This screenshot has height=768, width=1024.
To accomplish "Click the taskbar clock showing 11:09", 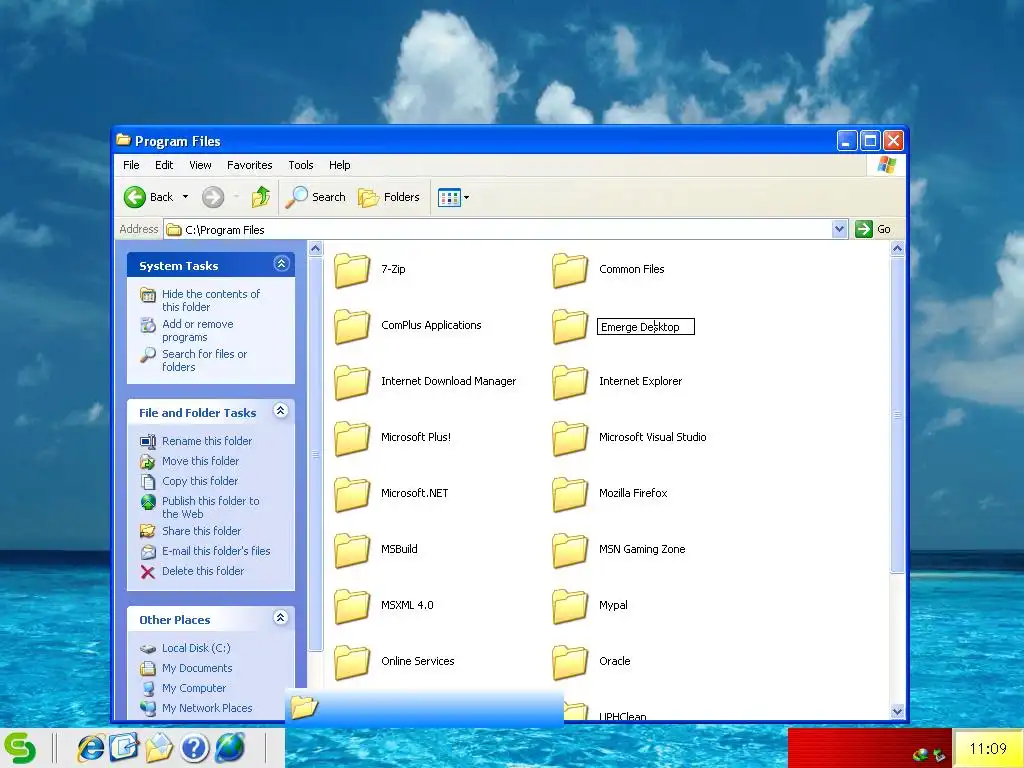I will click(988, 748).
